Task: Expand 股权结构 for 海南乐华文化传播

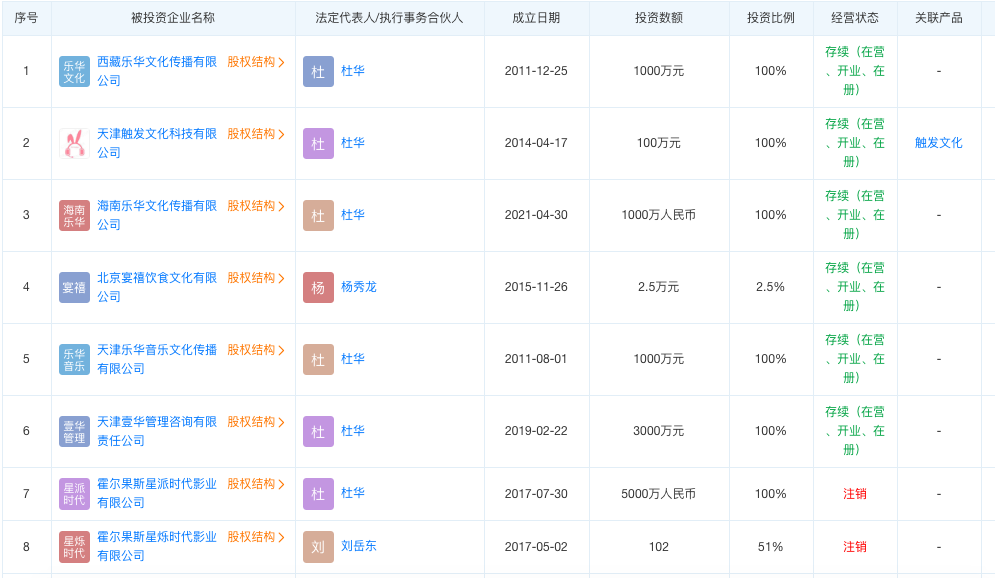Action: (256, 206)
